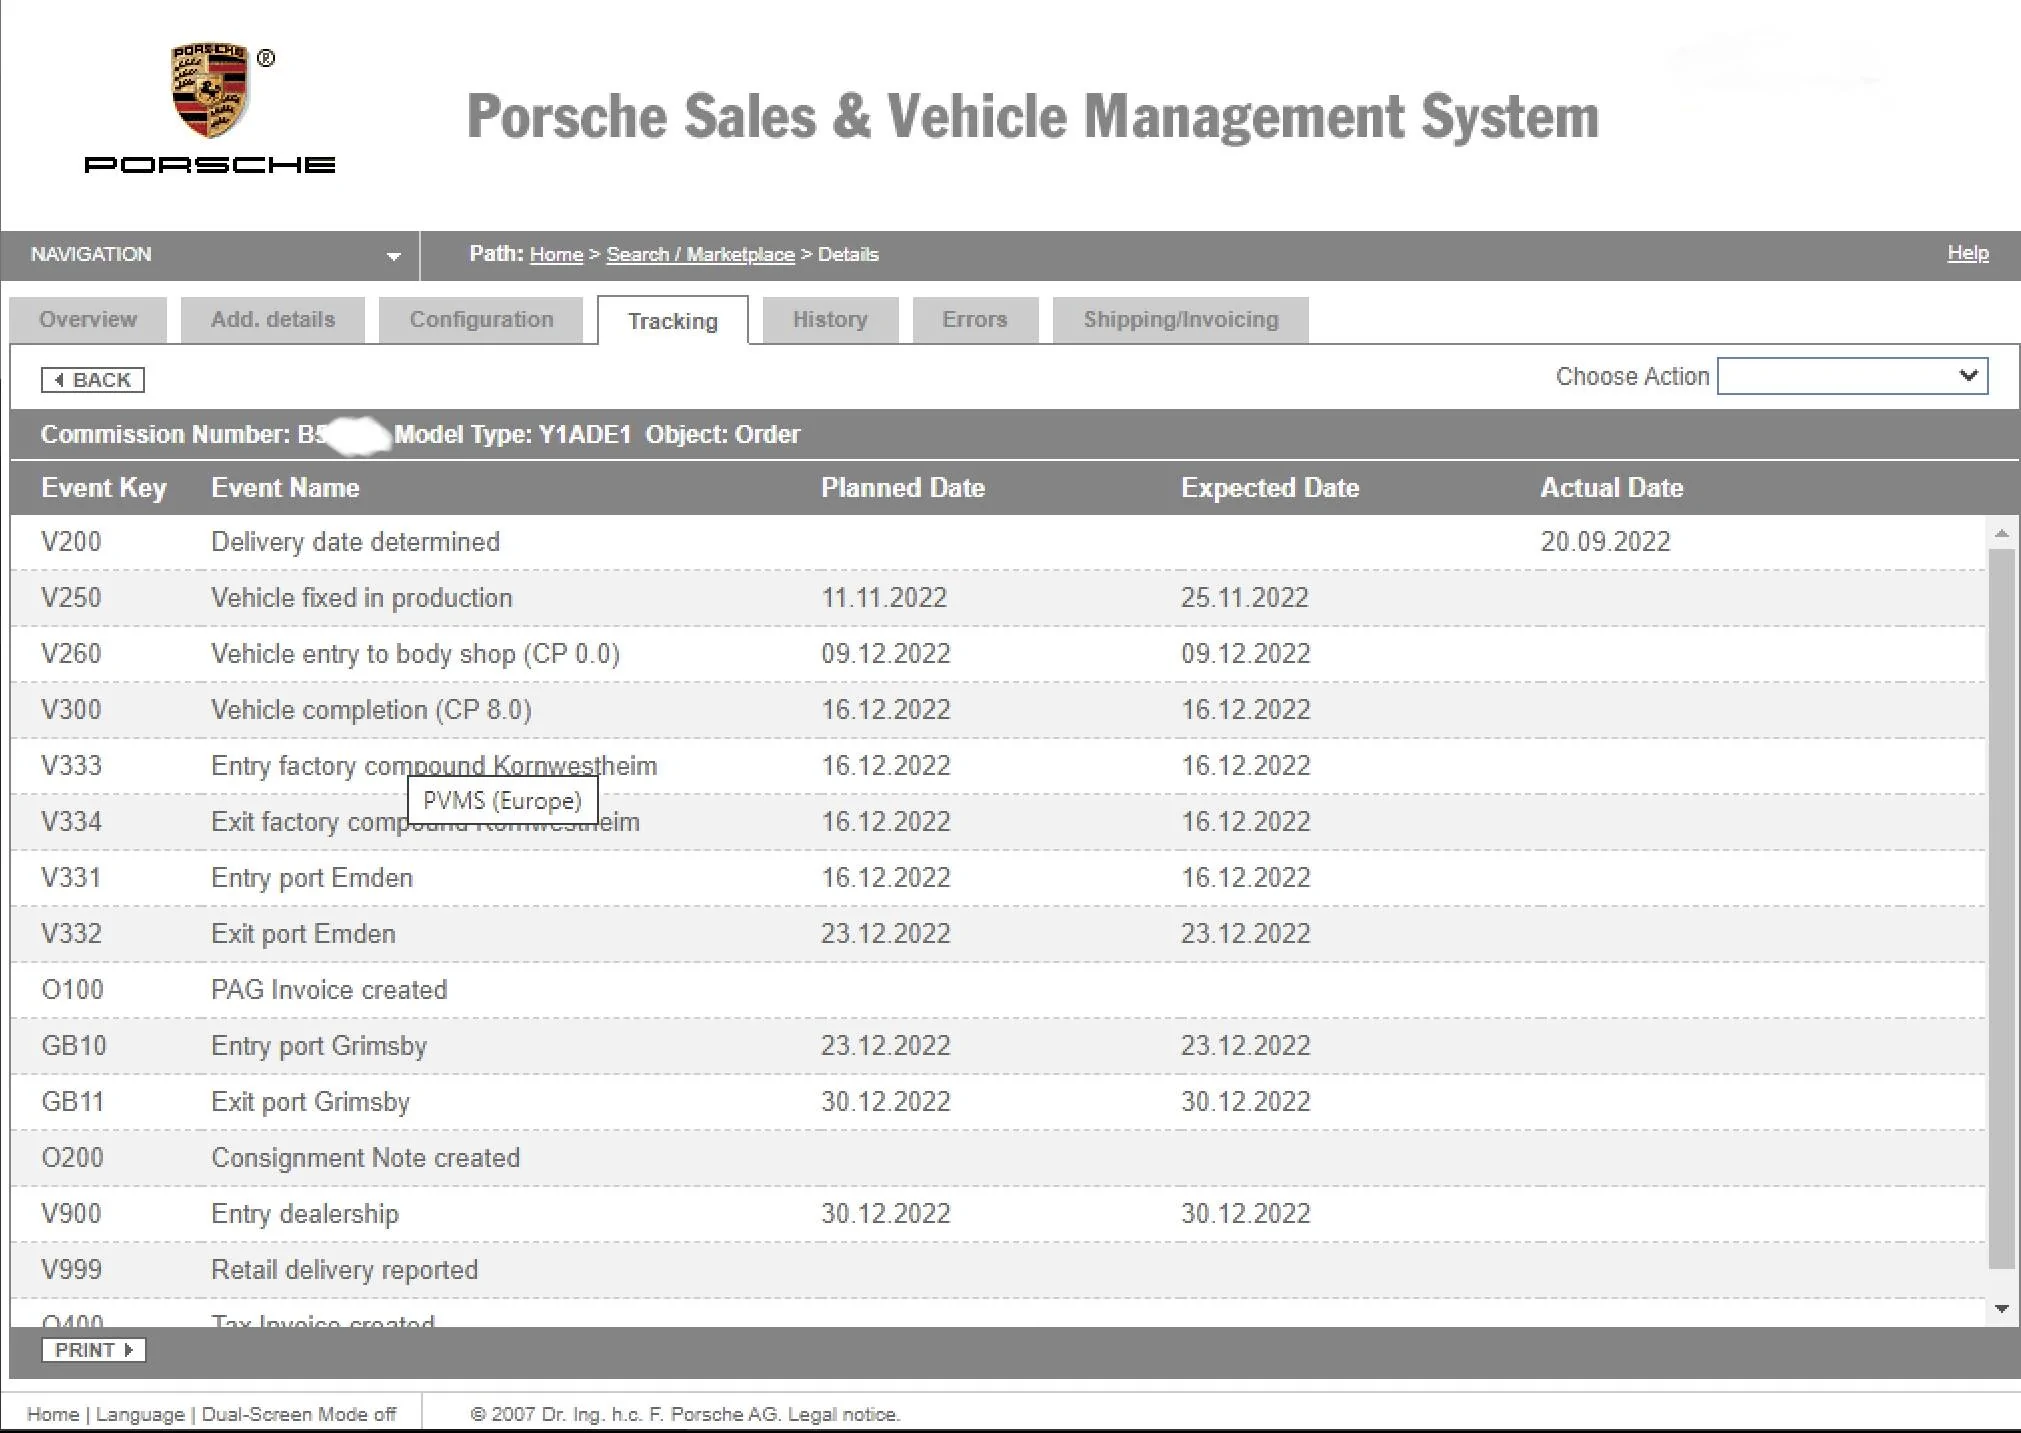Click the Actual Date column header

click(x=1612, y=488)
